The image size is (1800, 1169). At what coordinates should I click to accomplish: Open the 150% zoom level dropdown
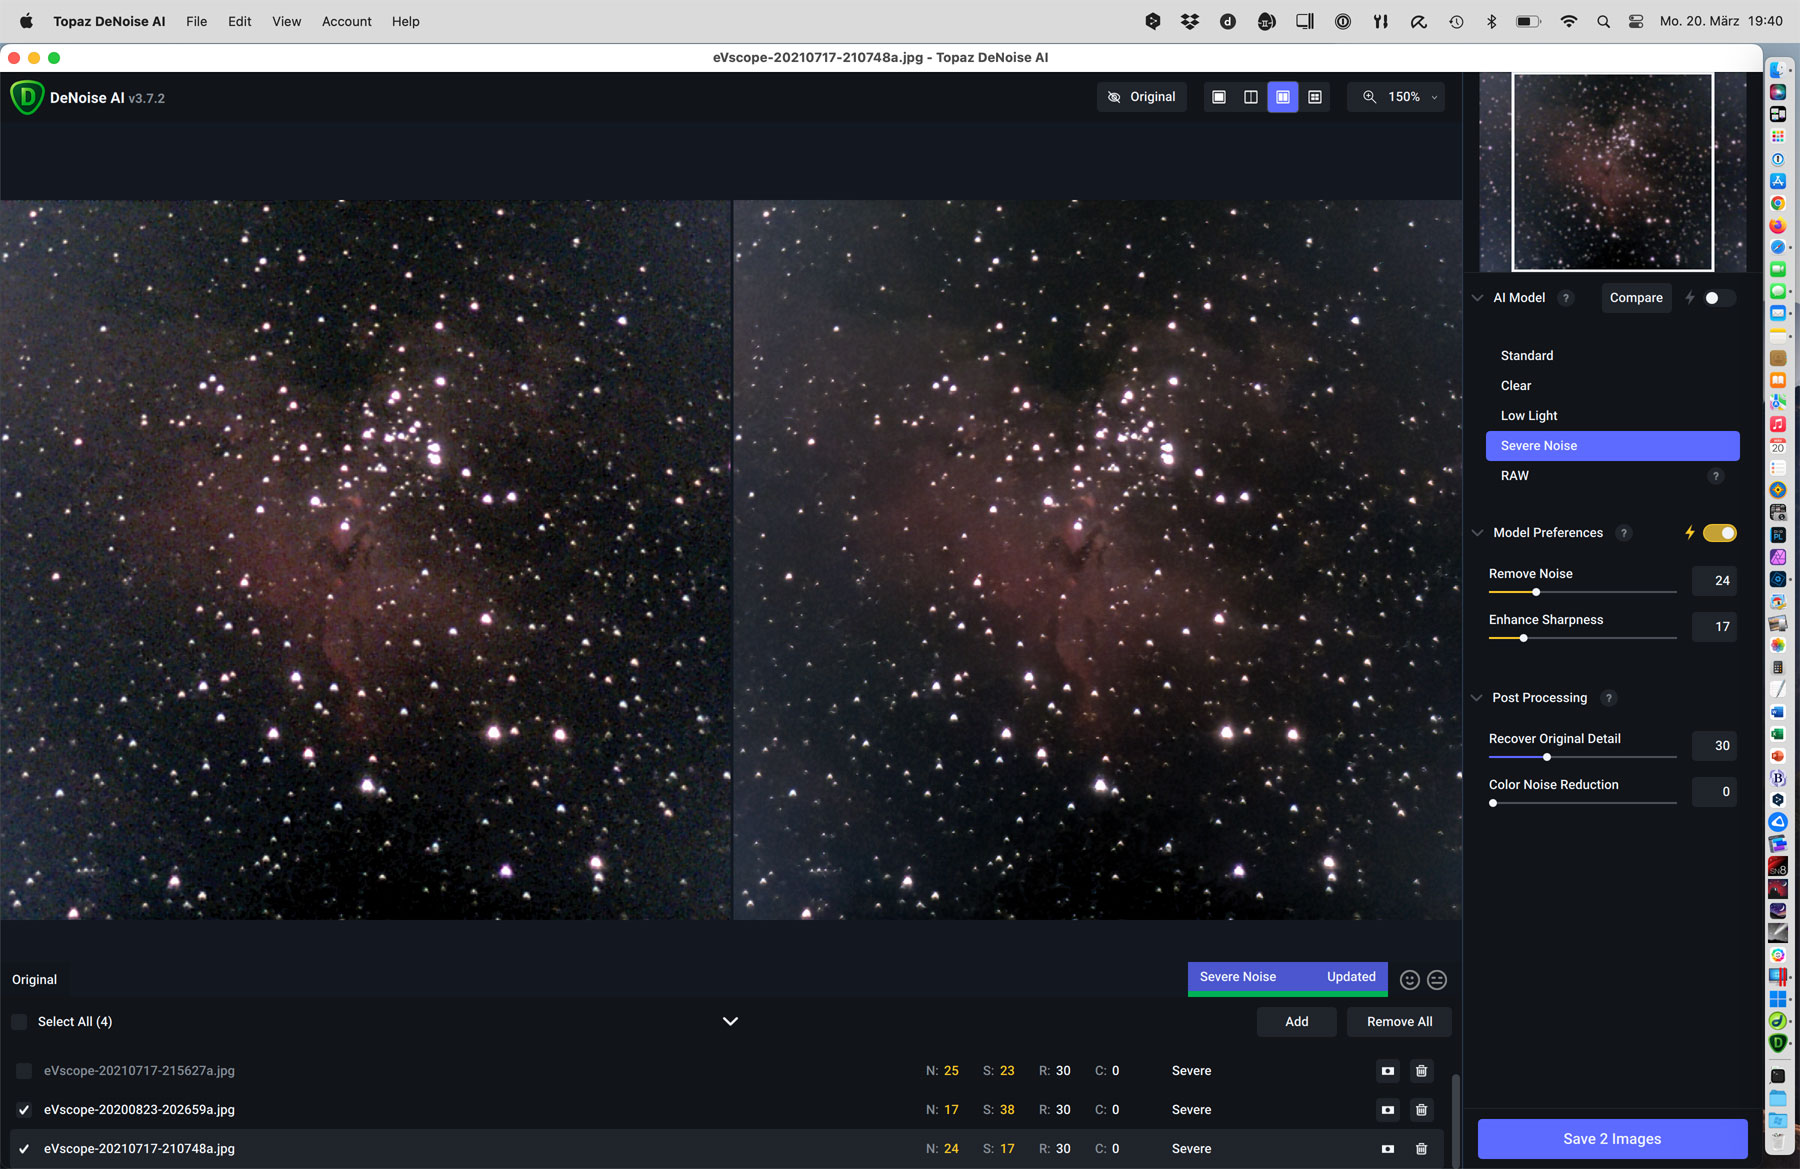1398,97
